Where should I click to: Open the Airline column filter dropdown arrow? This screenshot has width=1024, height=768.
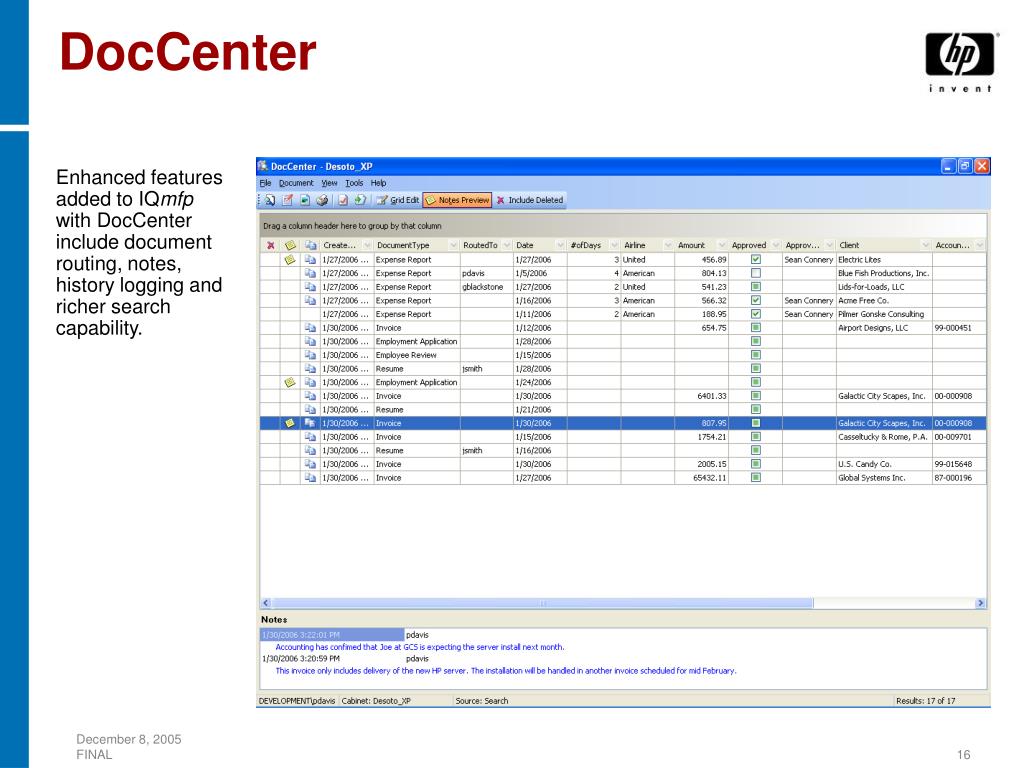point(667,246)
